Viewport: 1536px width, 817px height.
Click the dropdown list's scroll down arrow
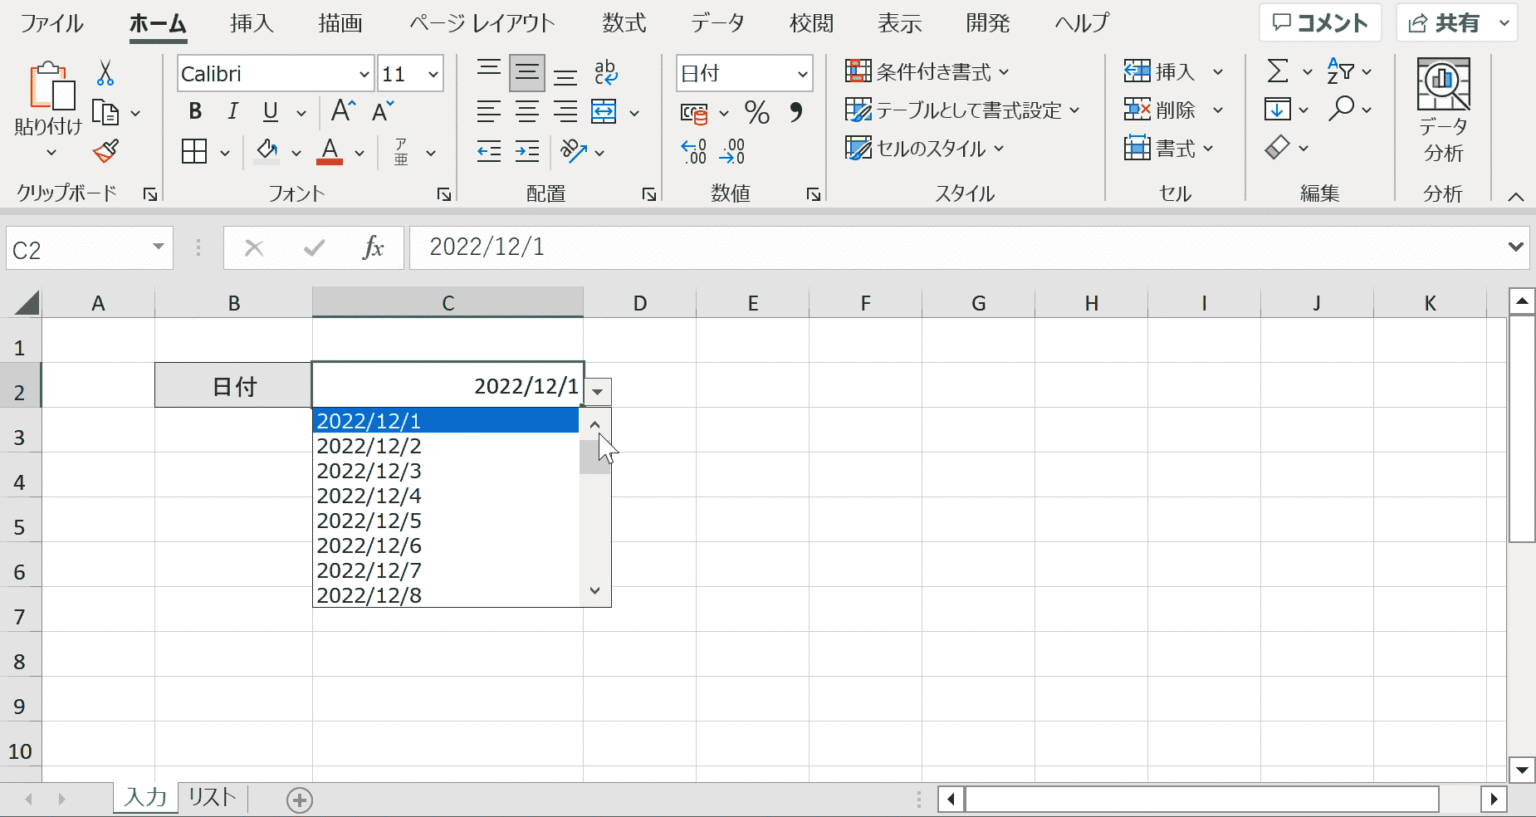pos(595,591)
